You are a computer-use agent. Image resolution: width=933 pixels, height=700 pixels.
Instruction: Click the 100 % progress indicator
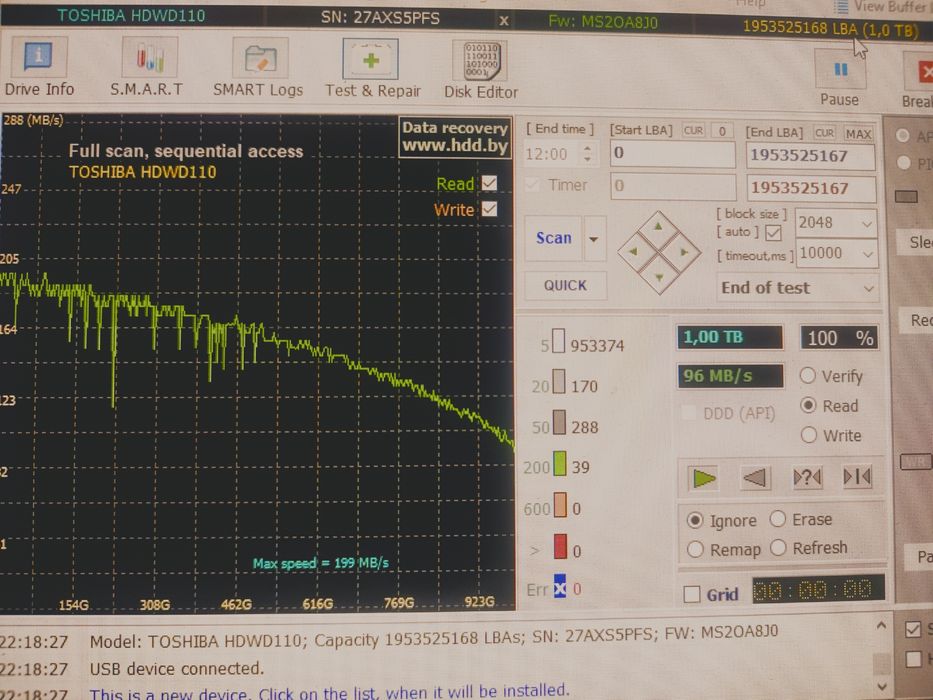click(840, 338)
